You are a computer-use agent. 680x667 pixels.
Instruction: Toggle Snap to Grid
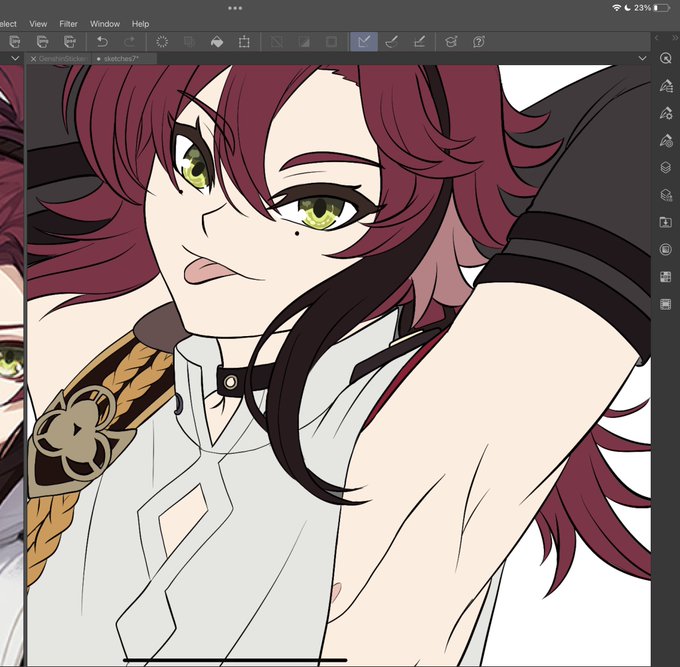click(x=419, y=42)
